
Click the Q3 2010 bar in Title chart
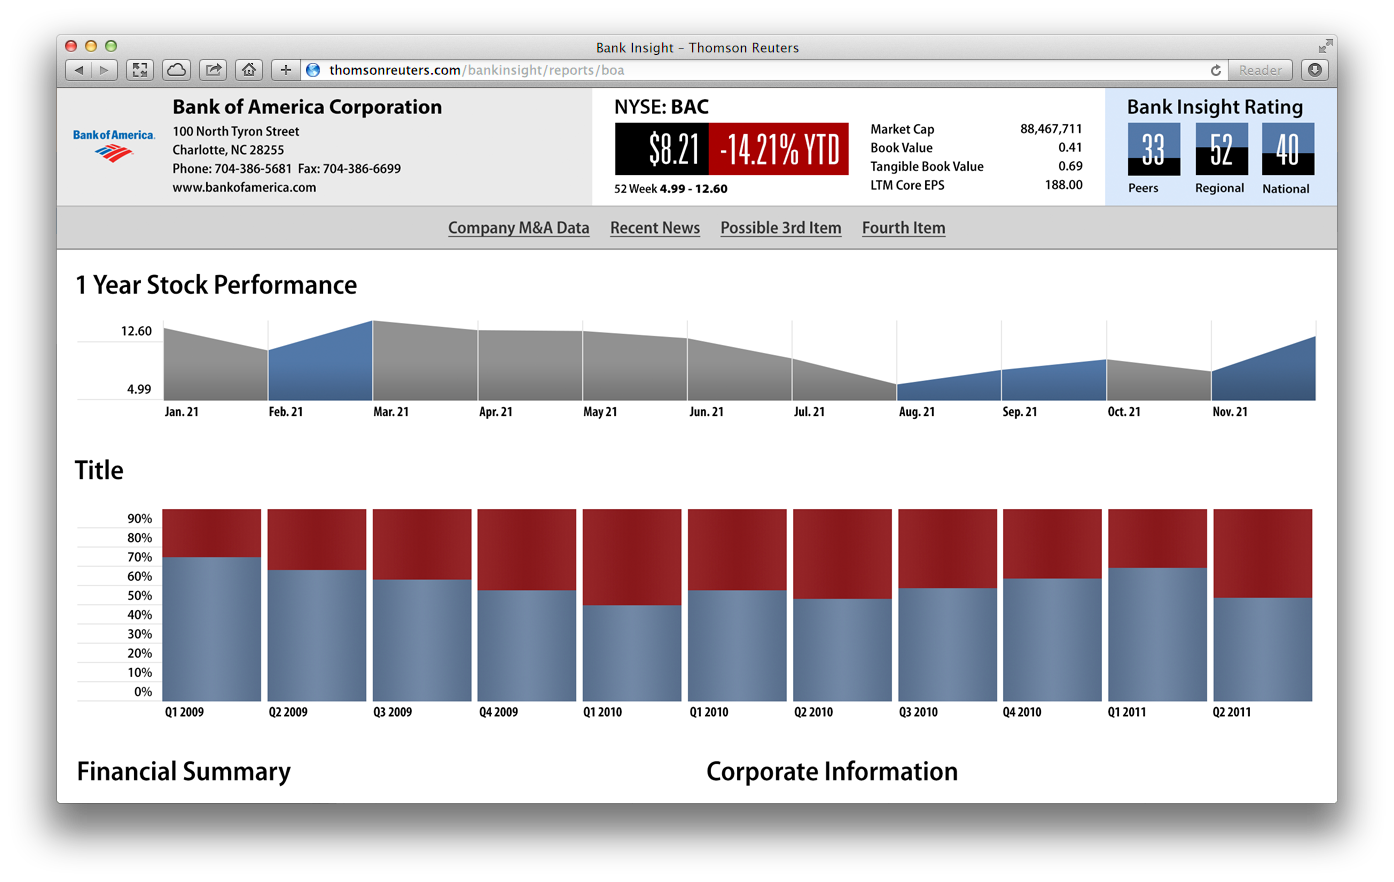tap(947, 605)
